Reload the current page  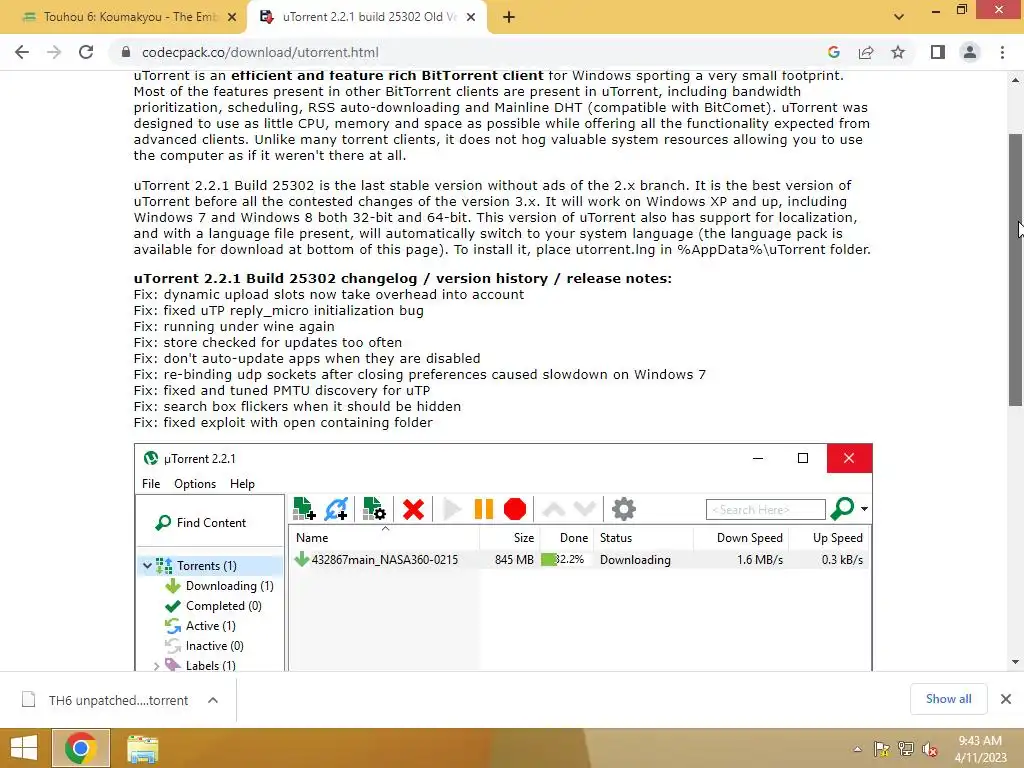point(86,52)
